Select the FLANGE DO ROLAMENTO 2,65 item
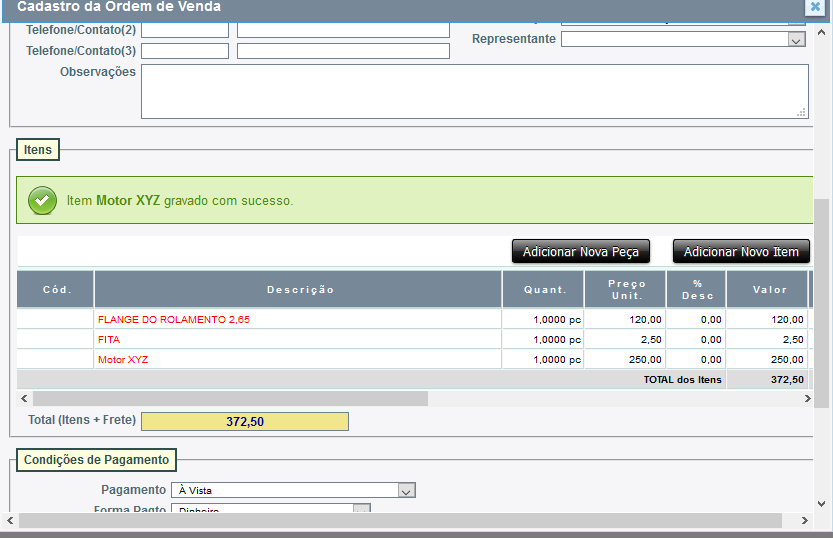 174,320
